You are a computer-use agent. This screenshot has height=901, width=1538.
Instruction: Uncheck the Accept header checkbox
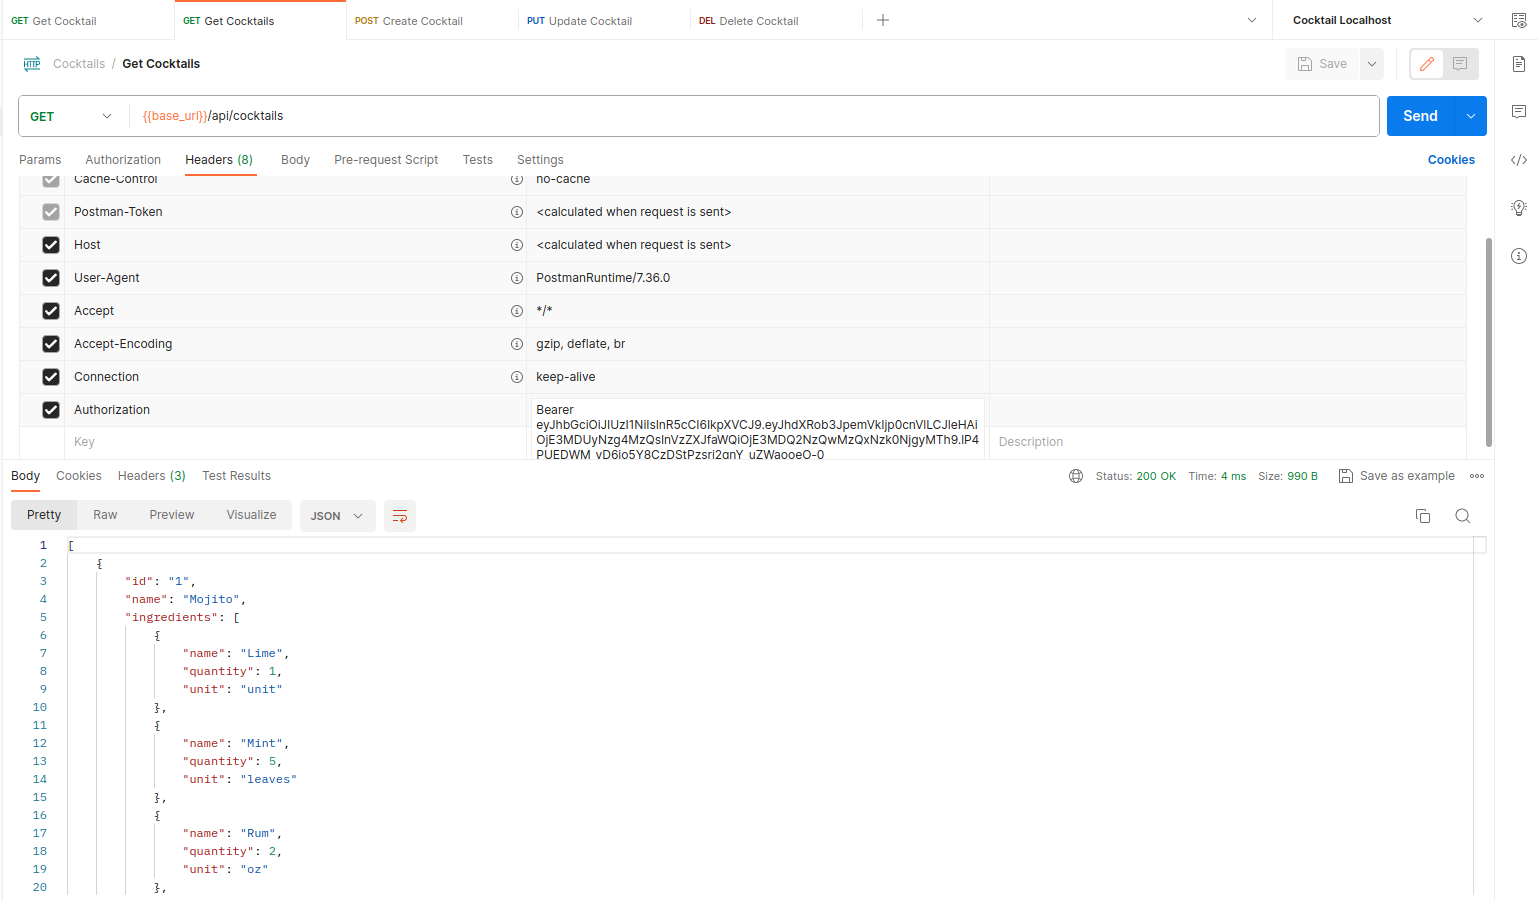pos(51,311)
